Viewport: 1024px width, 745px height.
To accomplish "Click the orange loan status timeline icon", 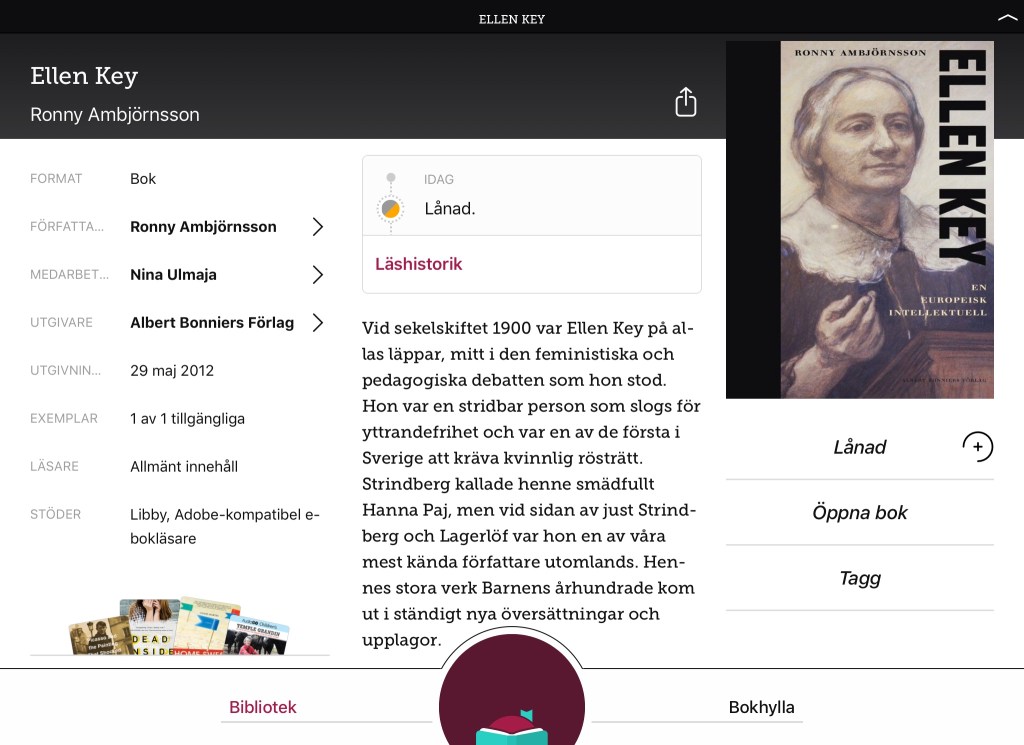I will [391, 209].
